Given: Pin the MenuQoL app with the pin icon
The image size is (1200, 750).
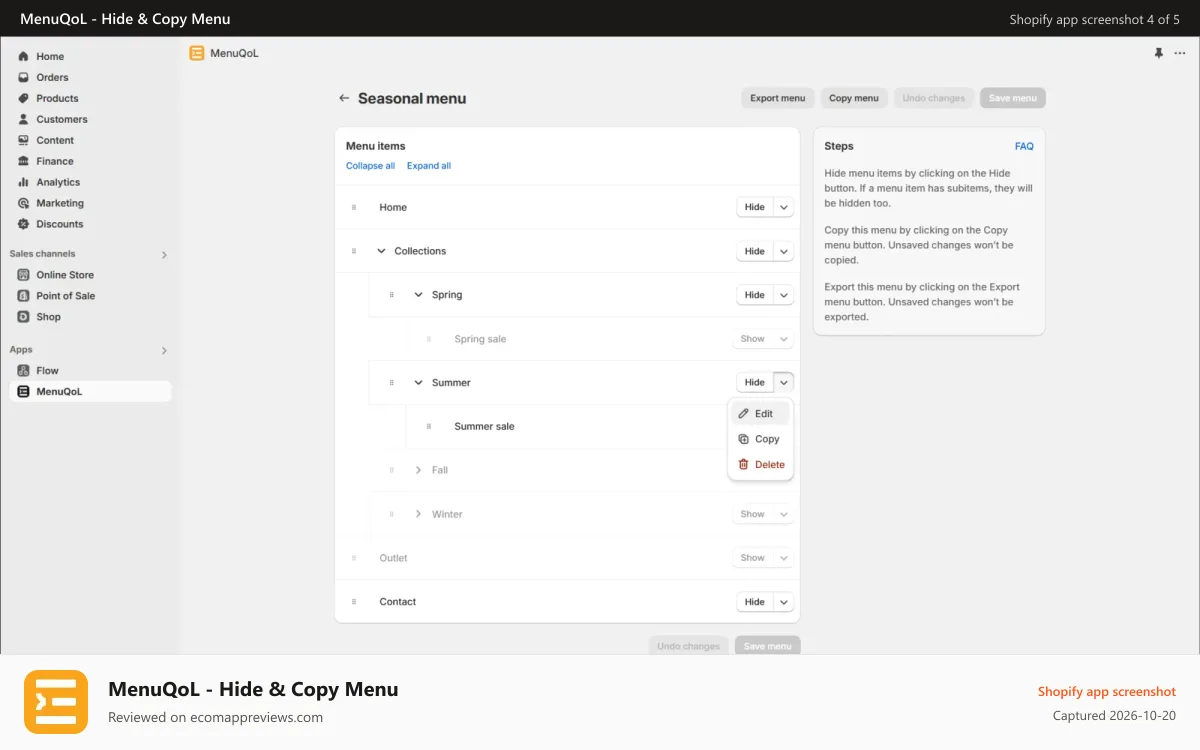Looking at the screenshot, I should click(x=1159, y=53).
